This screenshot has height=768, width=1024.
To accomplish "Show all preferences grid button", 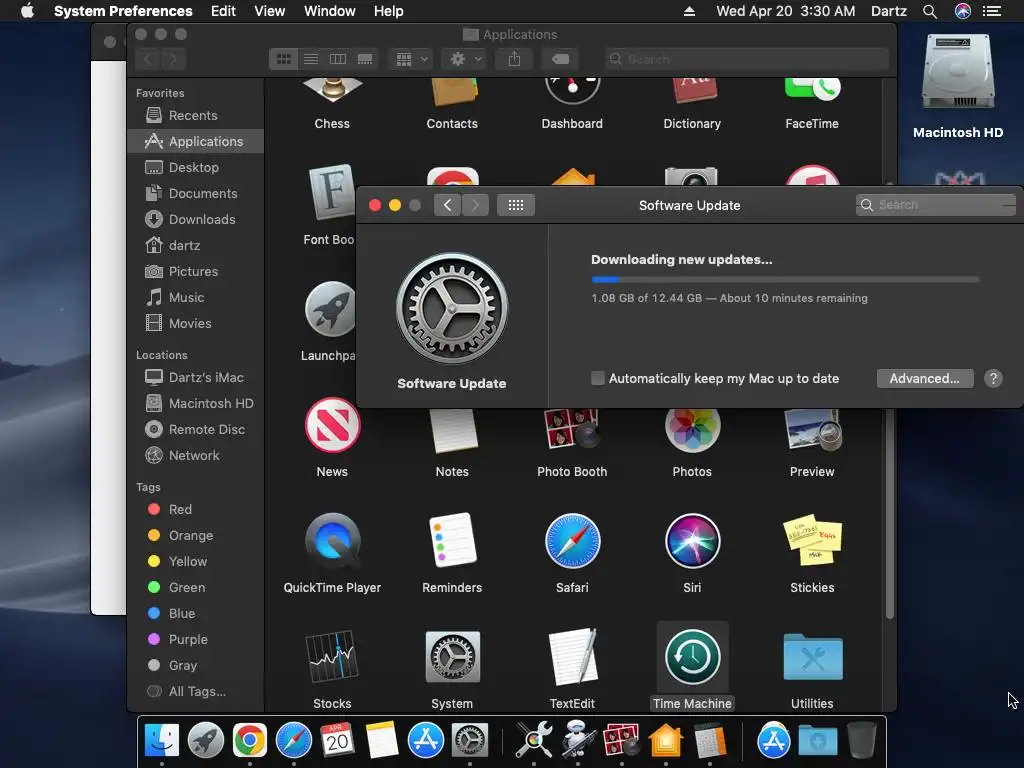I will coord(516,205).
